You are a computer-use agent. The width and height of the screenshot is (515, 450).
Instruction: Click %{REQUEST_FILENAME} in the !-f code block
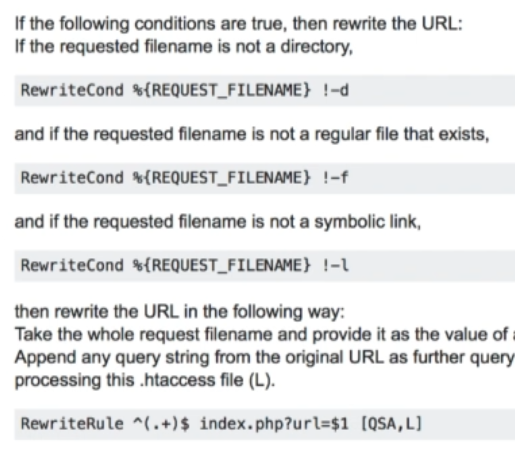pyautogui.click(x=222, y=178)
